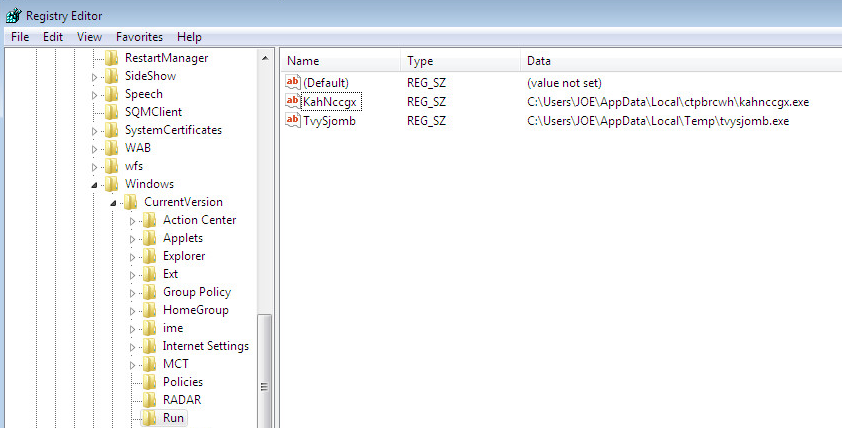This screenshot has height=428, width=842.
Task: Open the File menu
Action: click(20, 37)
